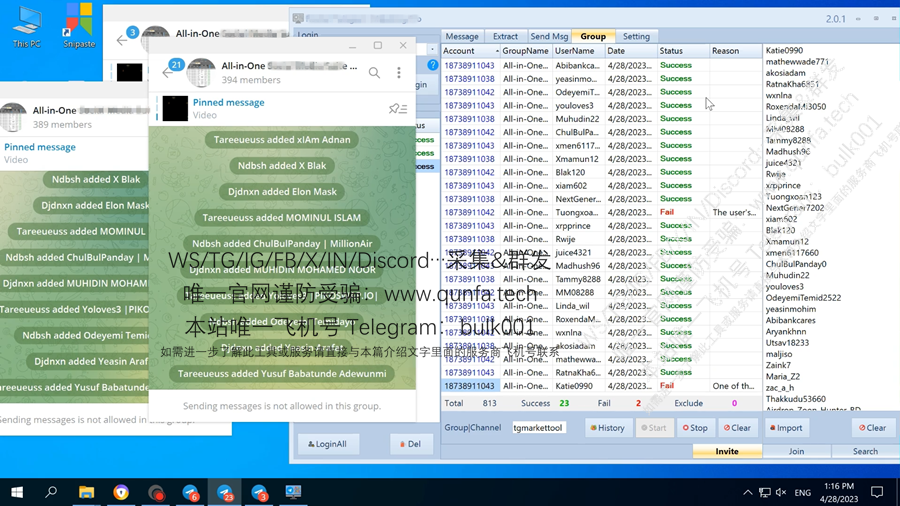The image size is (900, 506).
Task: Go back using front Telegram back arrow
Action: [167, 73]
